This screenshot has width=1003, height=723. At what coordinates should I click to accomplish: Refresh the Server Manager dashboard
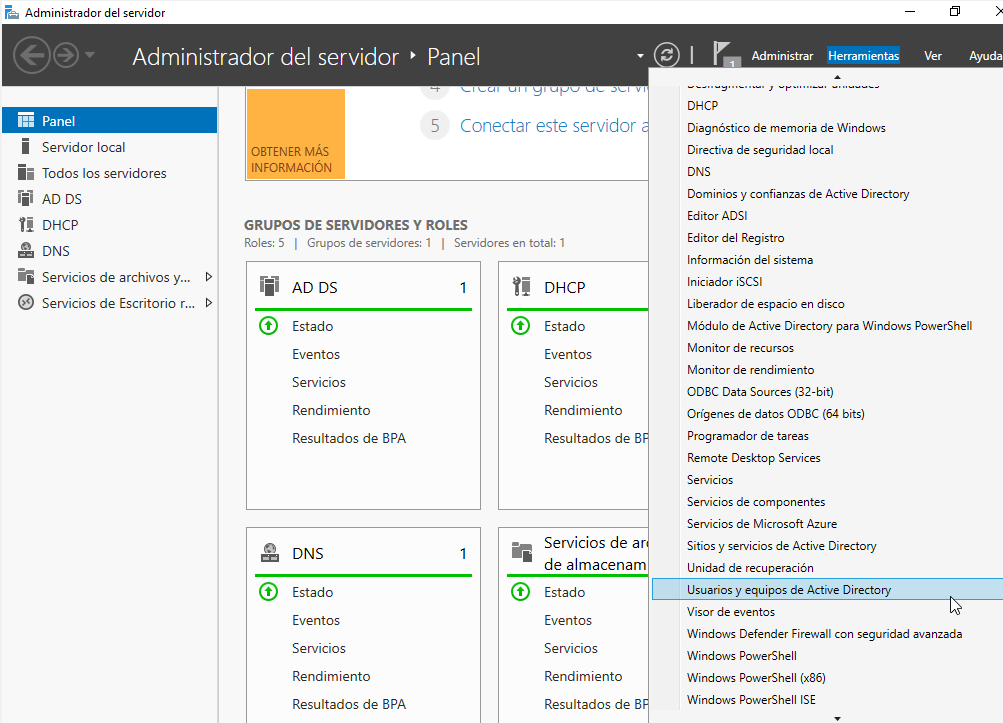667,55
